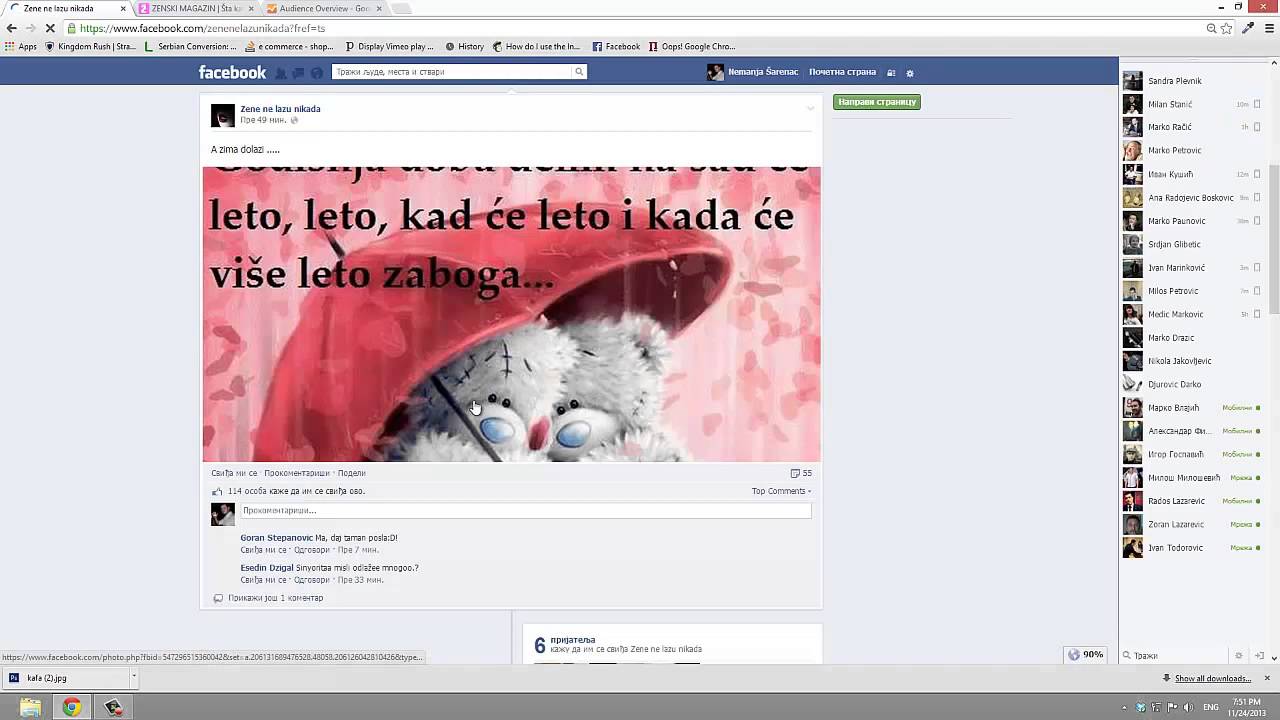Click Show all downloads link

(x=1212, y=678)
